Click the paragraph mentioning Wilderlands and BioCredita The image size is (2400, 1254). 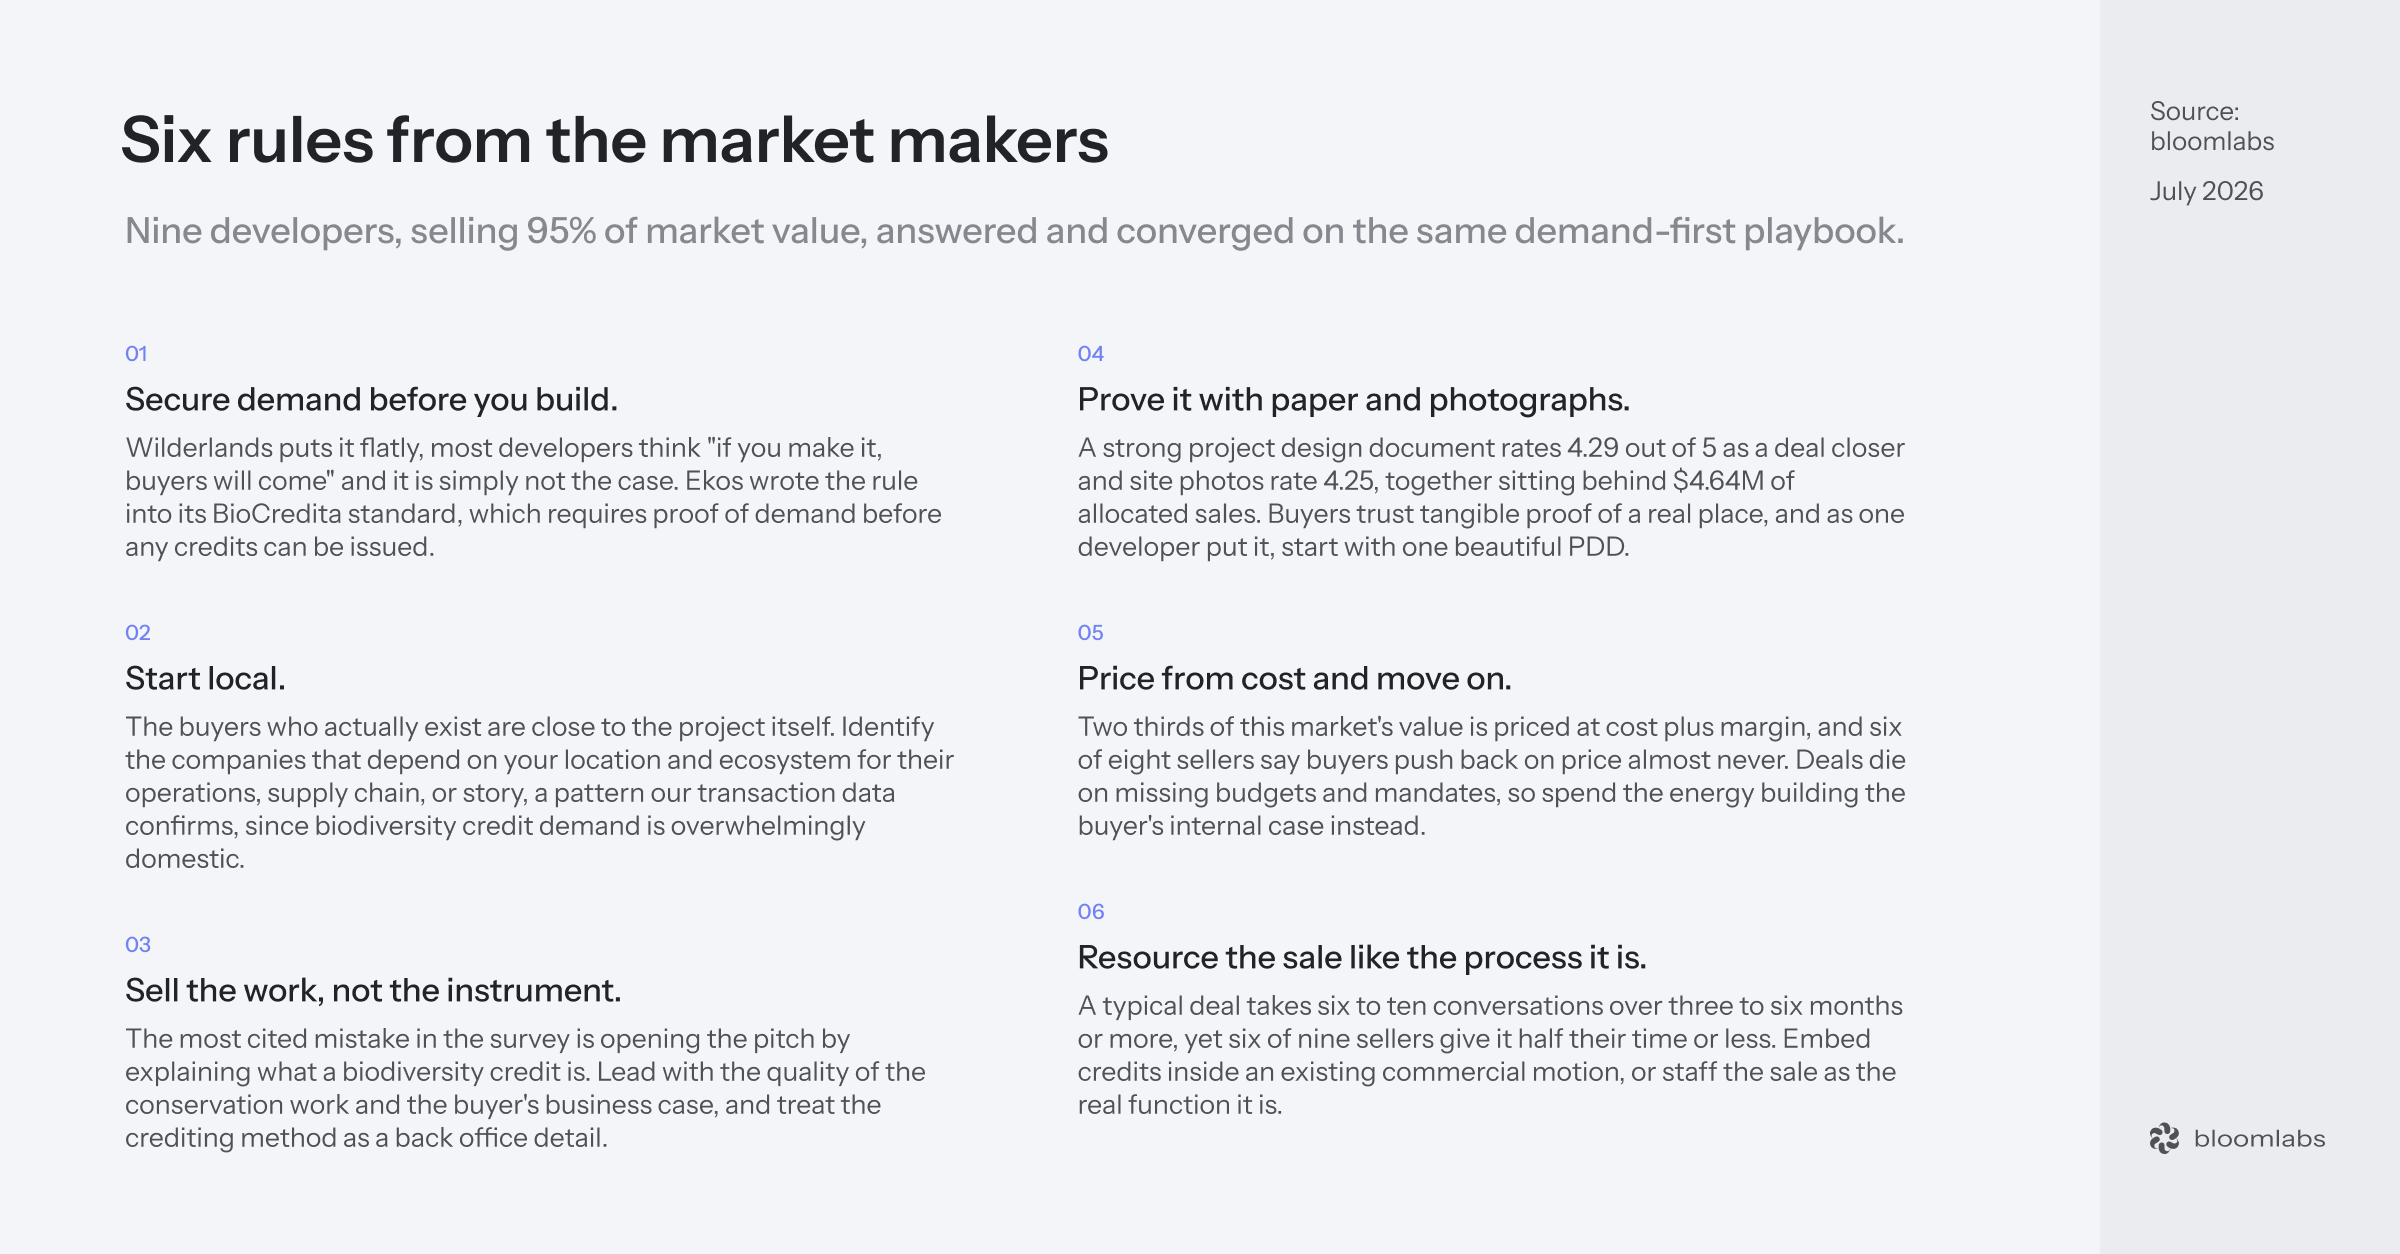tap(533, 497)
